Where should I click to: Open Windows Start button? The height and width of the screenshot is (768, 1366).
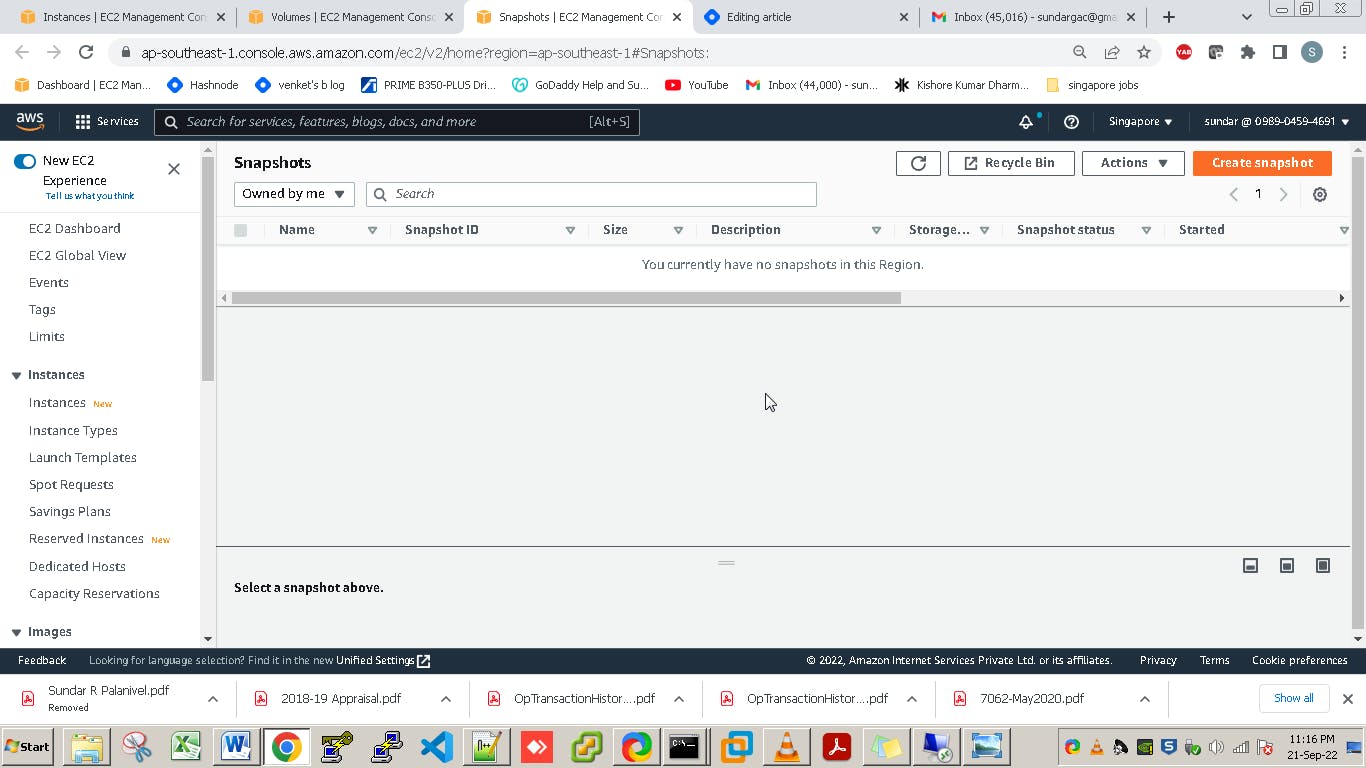point(28,746)
